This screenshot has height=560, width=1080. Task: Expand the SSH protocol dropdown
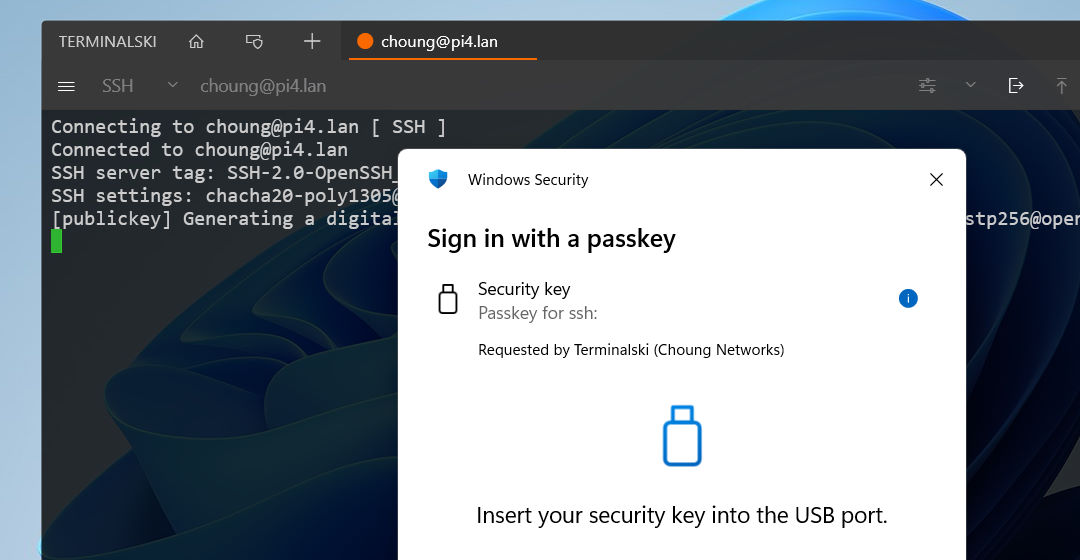(x=172, y=86)
